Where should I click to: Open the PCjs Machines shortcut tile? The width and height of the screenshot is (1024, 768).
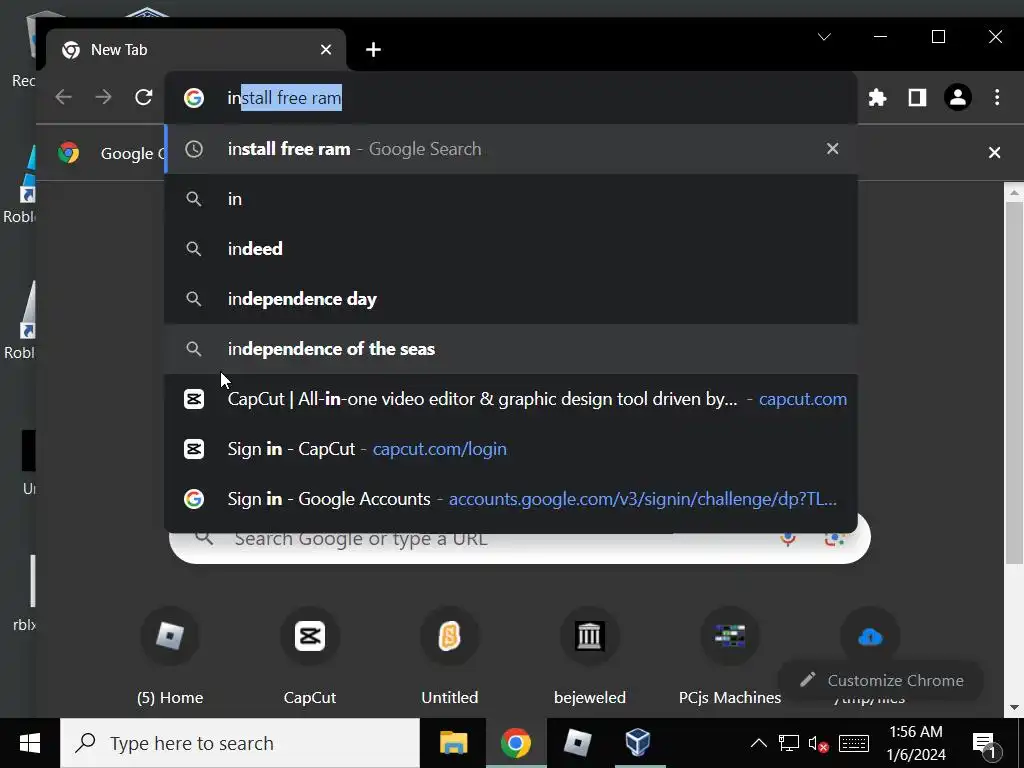click(729, 656)
